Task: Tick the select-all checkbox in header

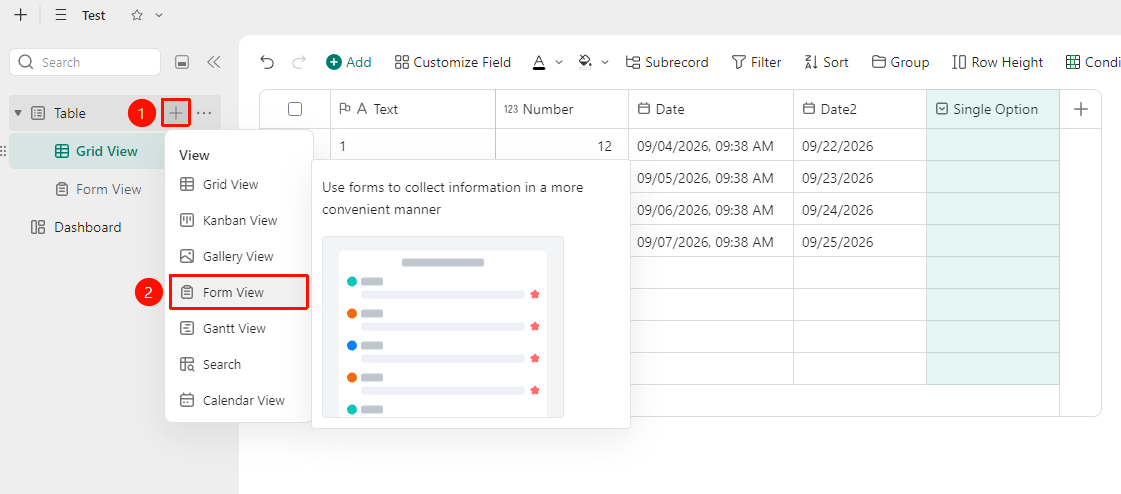Action: [x=295, y=109]
